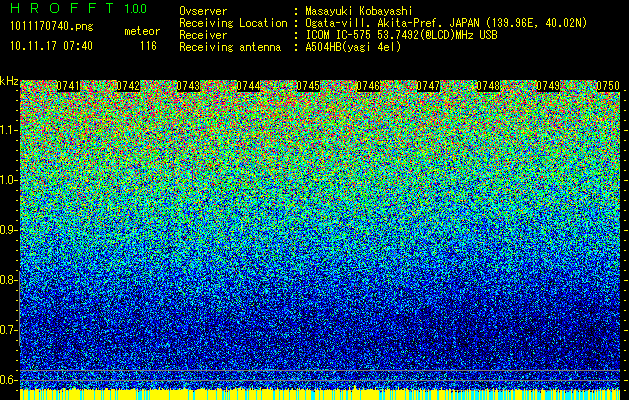Click the kHz axis unit label

click(x=9, y=81)
